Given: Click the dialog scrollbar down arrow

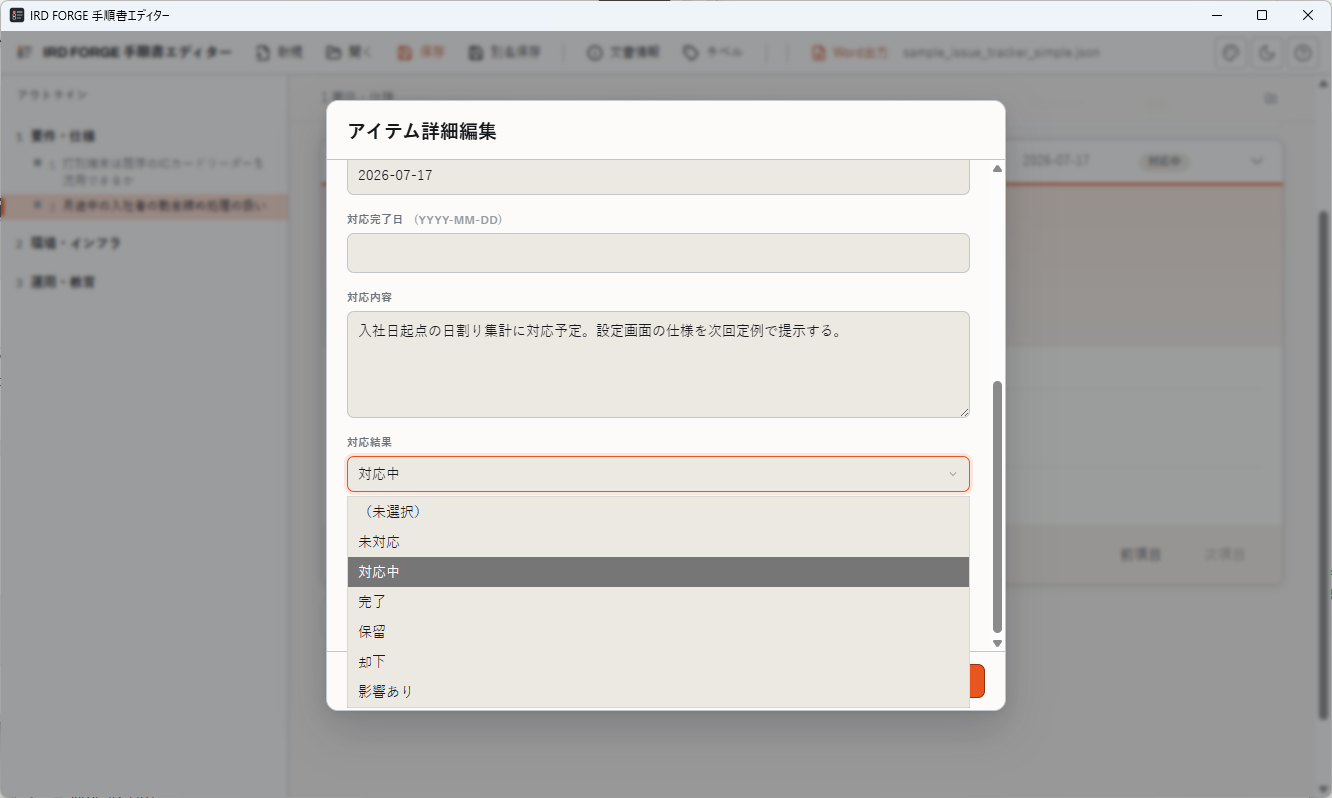Looking at the screenshot, I should [x=997, y=643].
